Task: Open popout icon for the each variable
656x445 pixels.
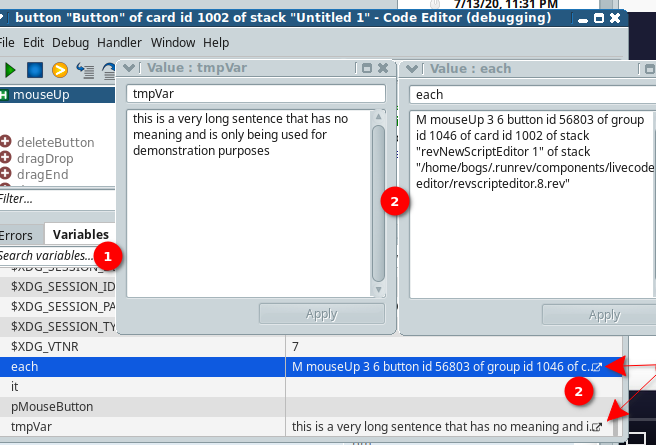Action: pyautogui.click(x=597, y=367)
